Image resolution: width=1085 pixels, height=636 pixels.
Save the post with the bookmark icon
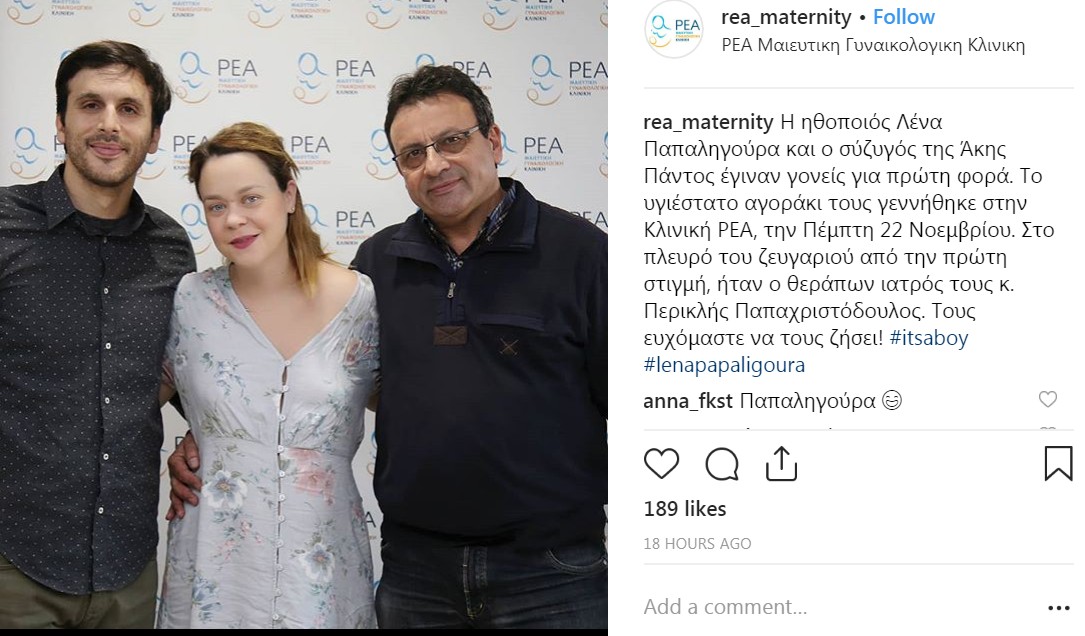1058,463
